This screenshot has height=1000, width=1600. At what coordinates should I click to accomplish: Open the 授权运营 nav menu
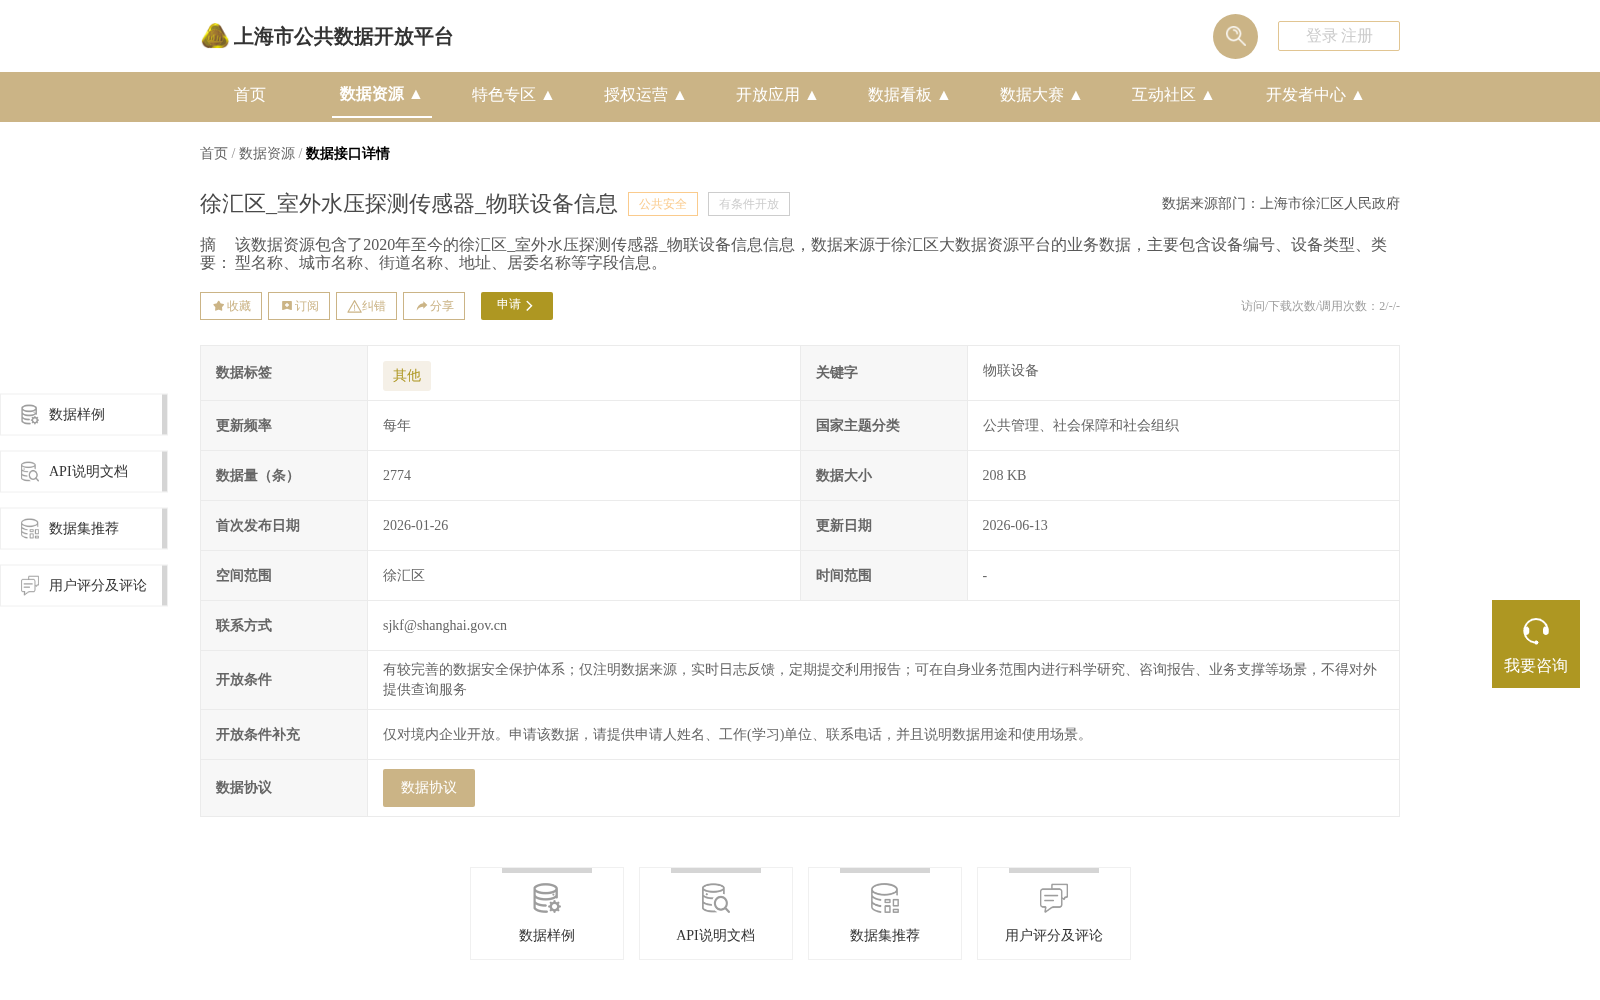click(x=645, y=95)
